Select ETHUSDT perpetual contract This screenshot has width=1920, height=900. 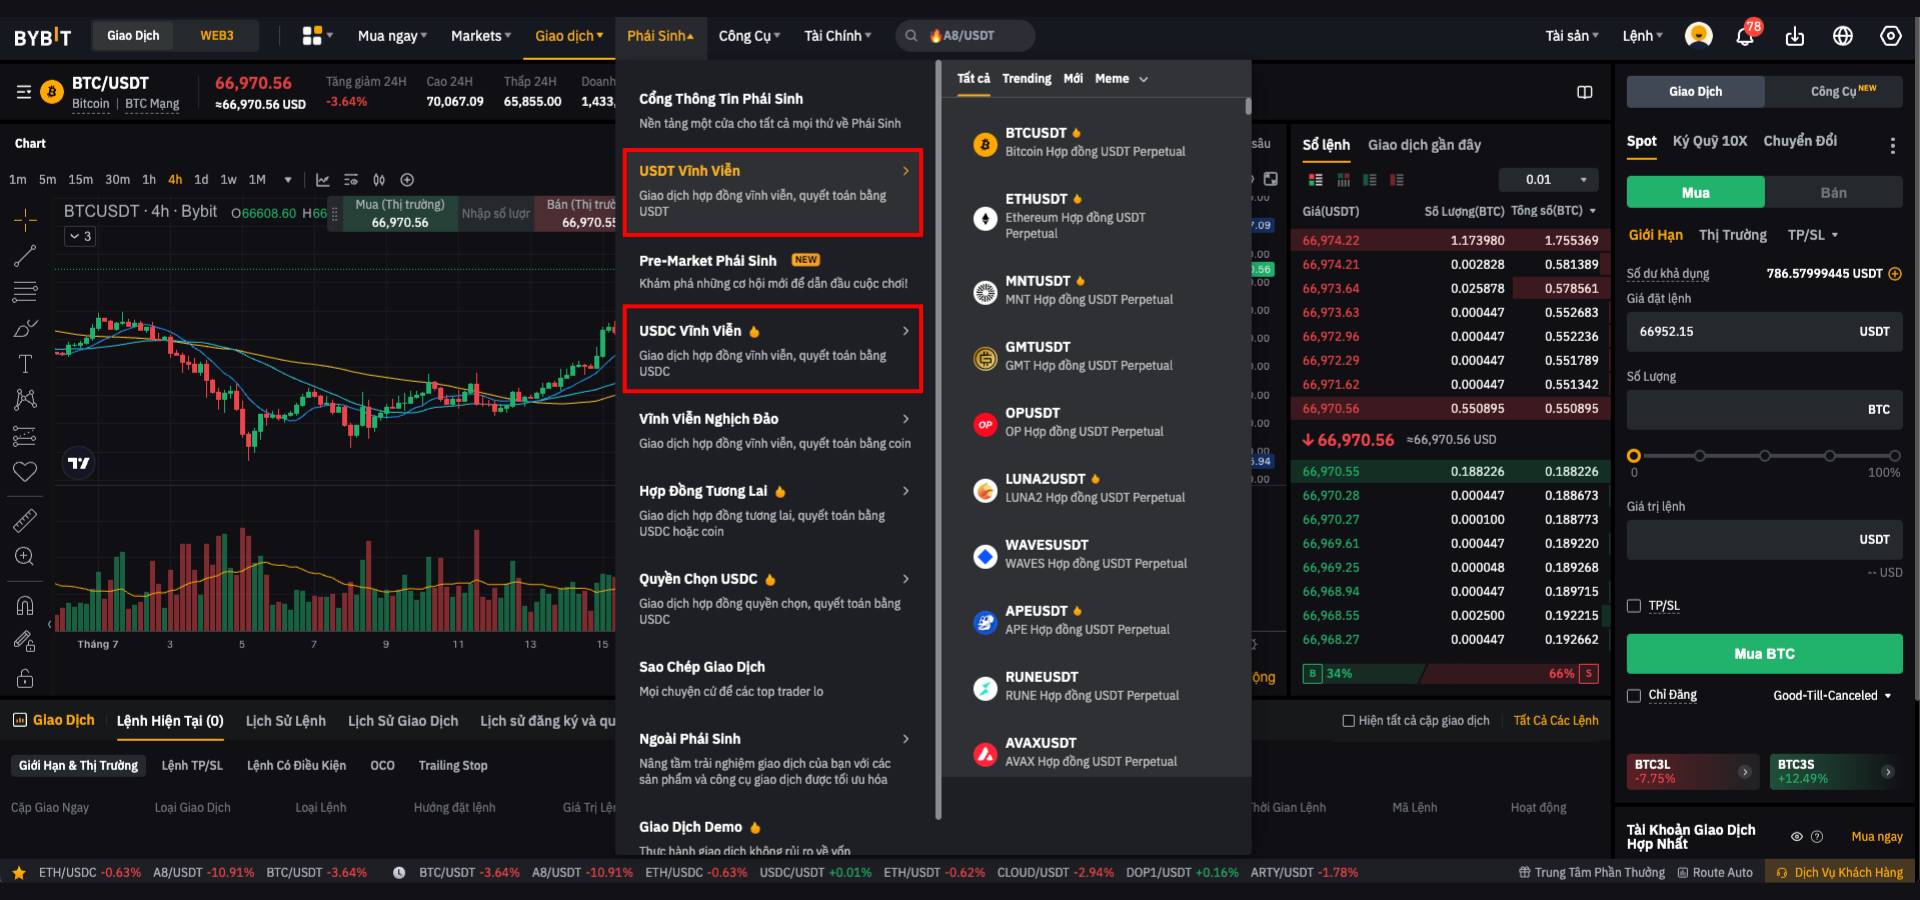pyautogui.click(x=1095, y=216)
